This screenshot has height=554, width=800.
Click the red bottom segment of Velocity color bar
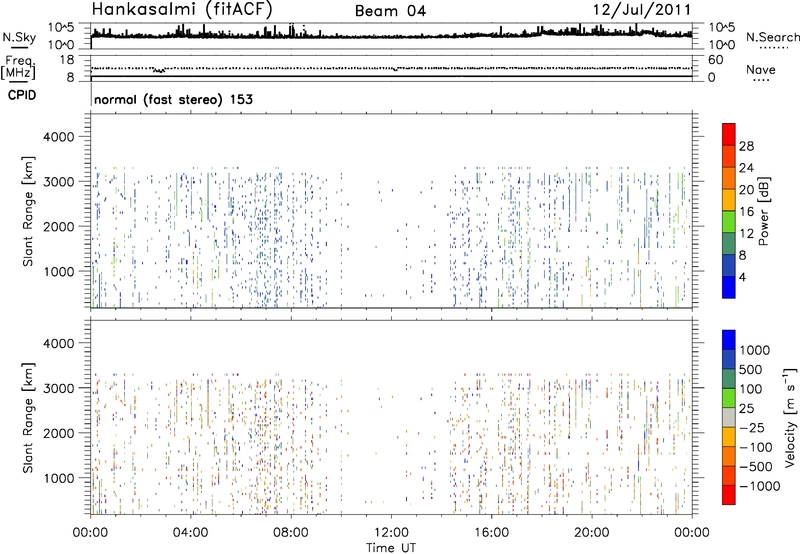tap(729, 495)
